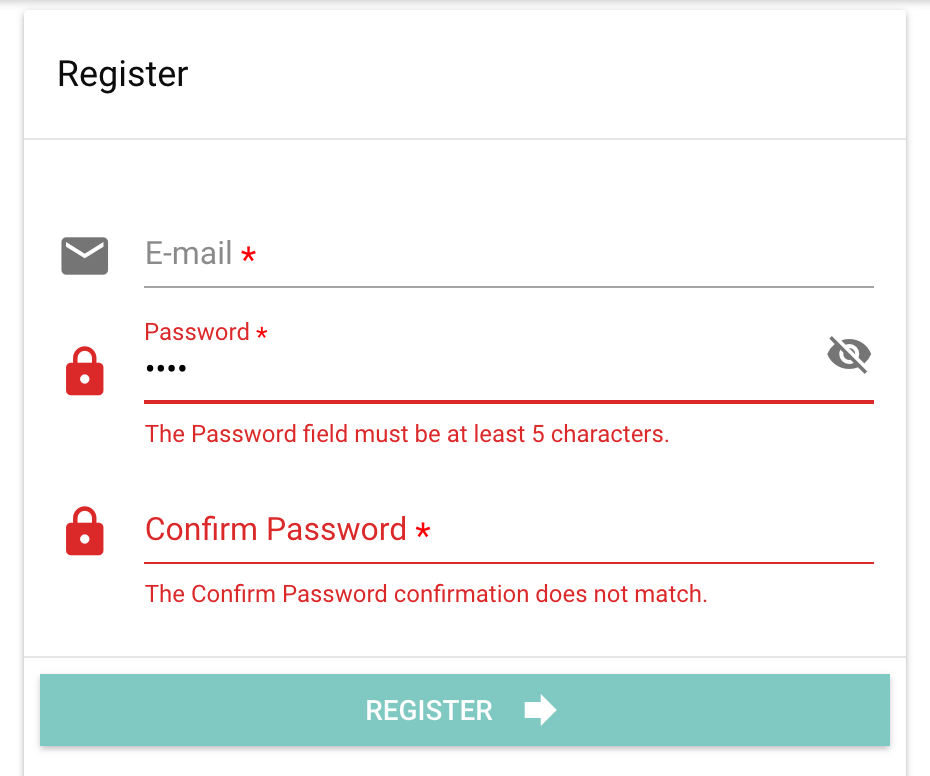Click the lock icon beside Confirm Password
This screenshot has width=930, height=776.
(85, 531)
